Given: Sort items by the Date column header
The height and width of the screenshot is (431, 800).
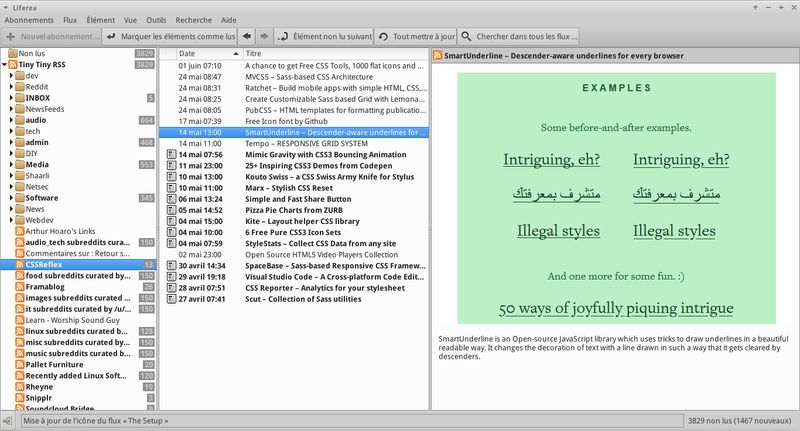Looking at the screenshot, I should (x=209, y=54).
